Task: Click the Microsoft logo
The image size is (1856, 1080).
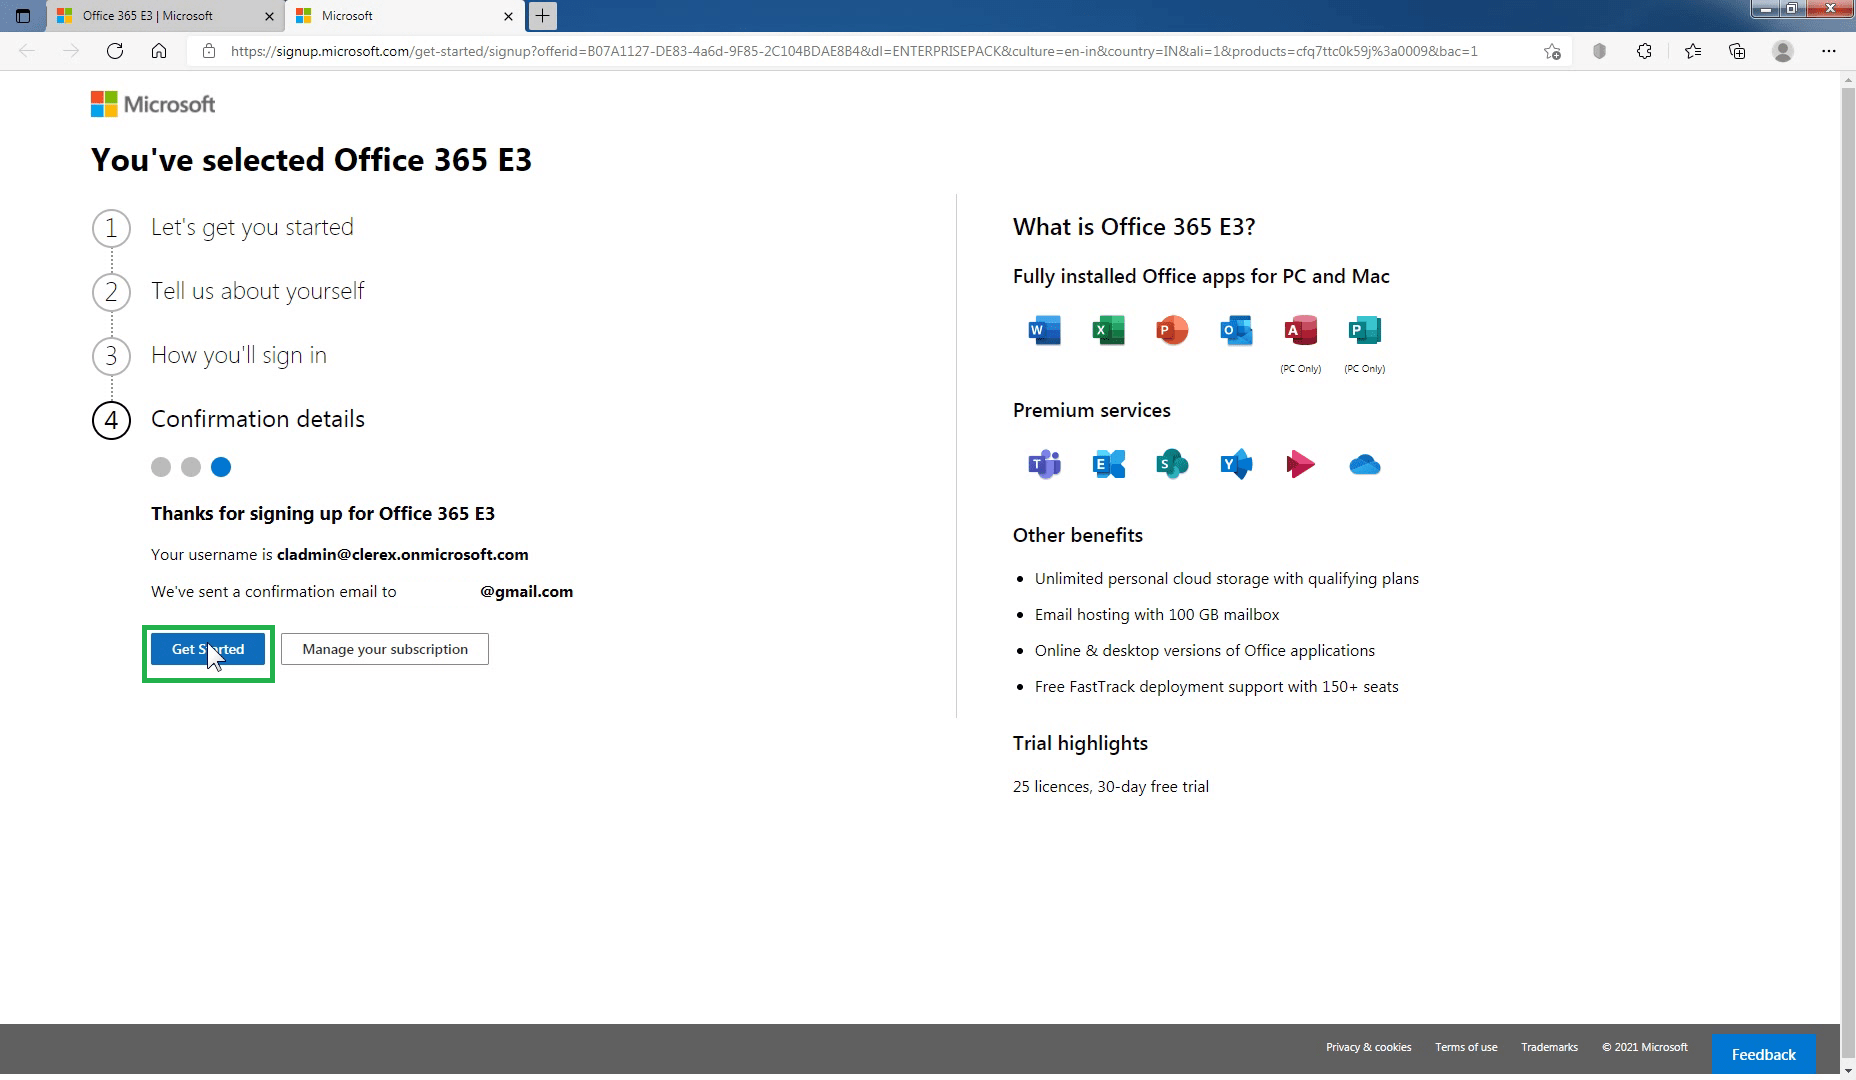Action: 153,104
